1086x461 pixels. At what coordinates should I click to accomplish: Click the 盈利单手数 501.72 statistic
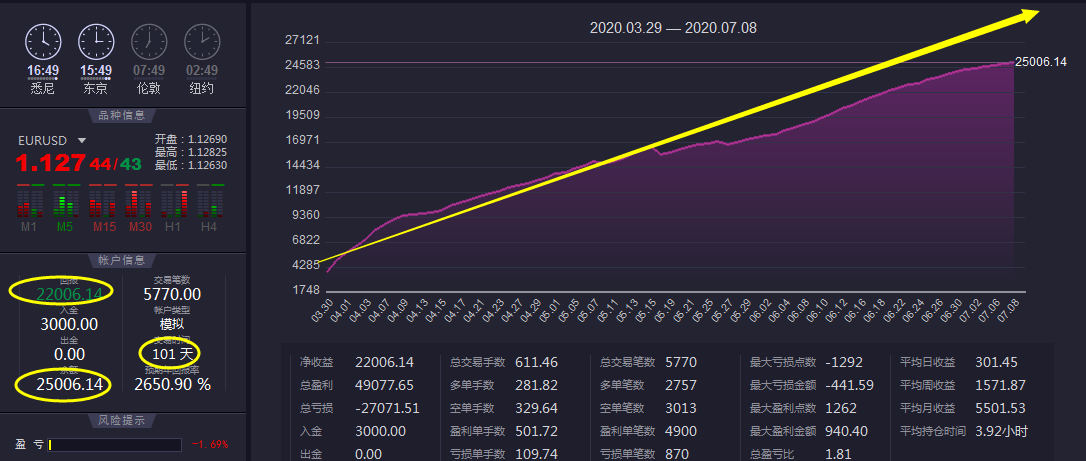point(504,431)
